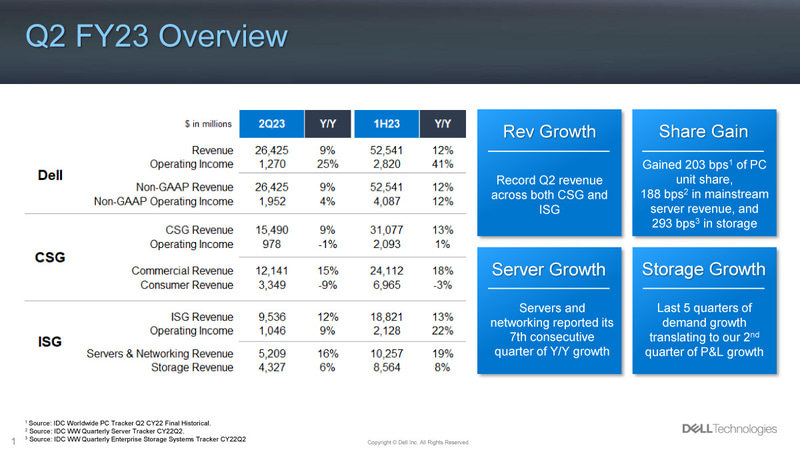Click the 18,821 value
800x450 pixels.
pos(387,317)
